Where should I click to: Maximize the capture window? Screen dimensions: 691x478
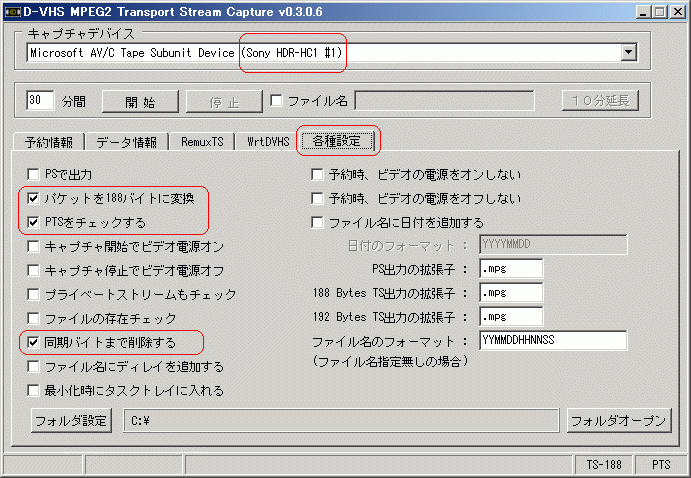click(660, 12)
